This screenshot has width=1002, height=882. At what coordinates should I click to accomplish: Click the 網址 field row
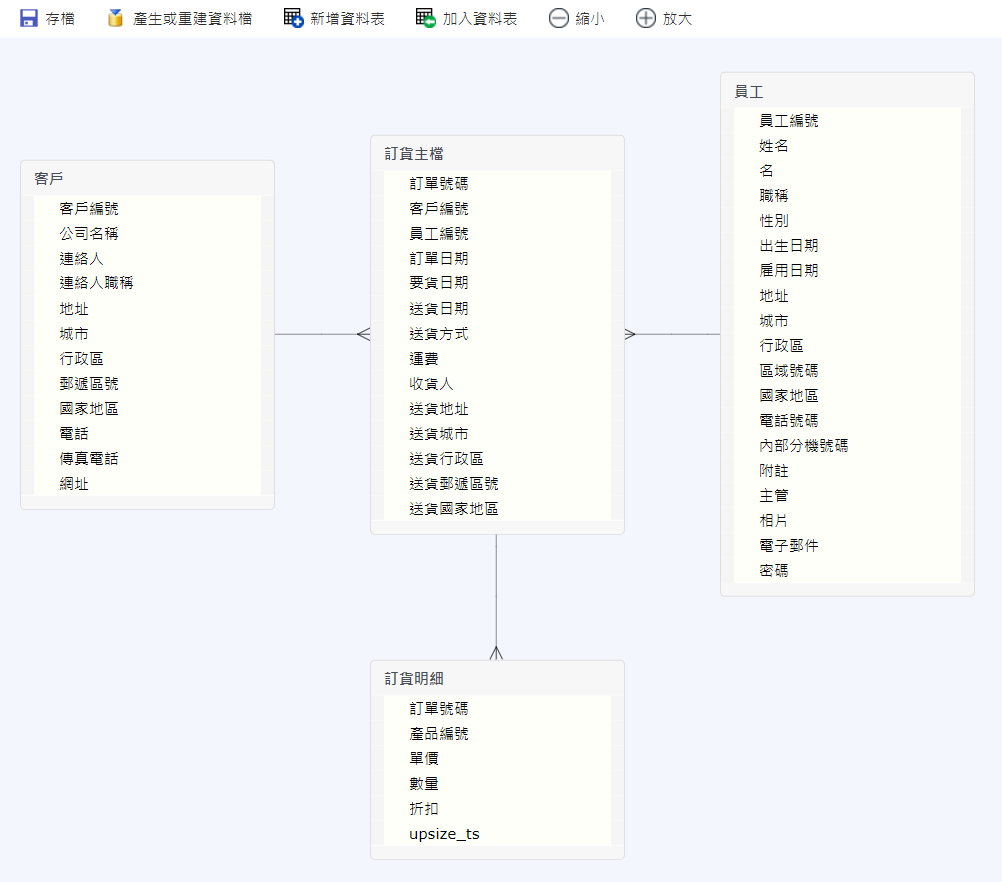pyautogui.click(x=148, y=484)
